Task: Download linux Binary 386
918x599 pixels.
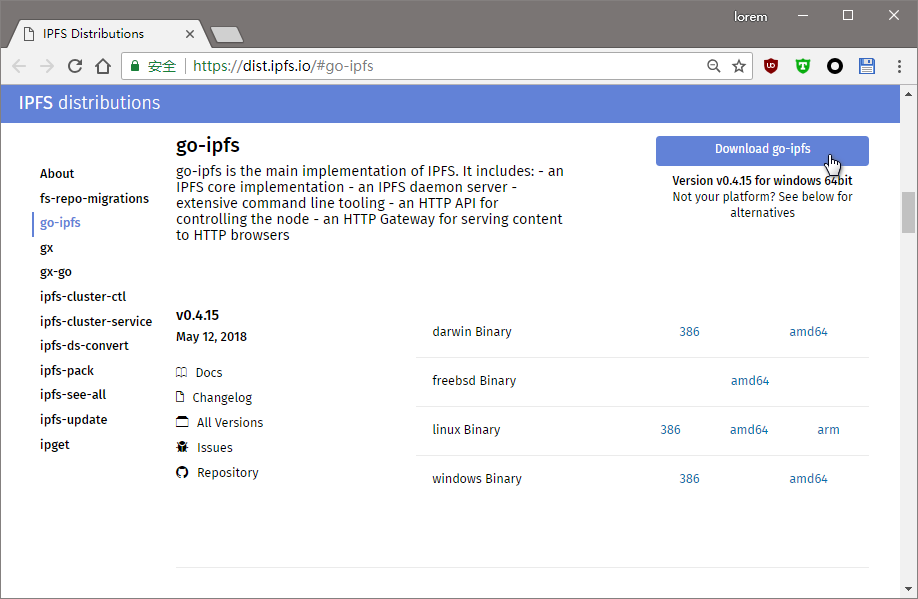Action: point(670,430)
